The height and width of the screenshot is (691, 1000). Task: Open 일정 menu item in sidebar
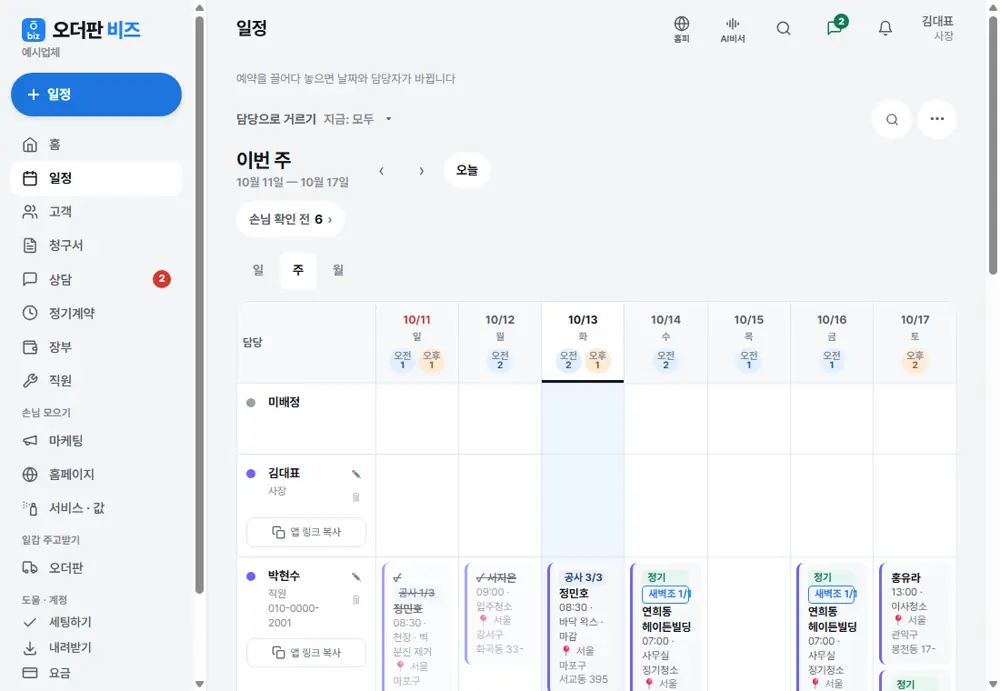point(96,178)
